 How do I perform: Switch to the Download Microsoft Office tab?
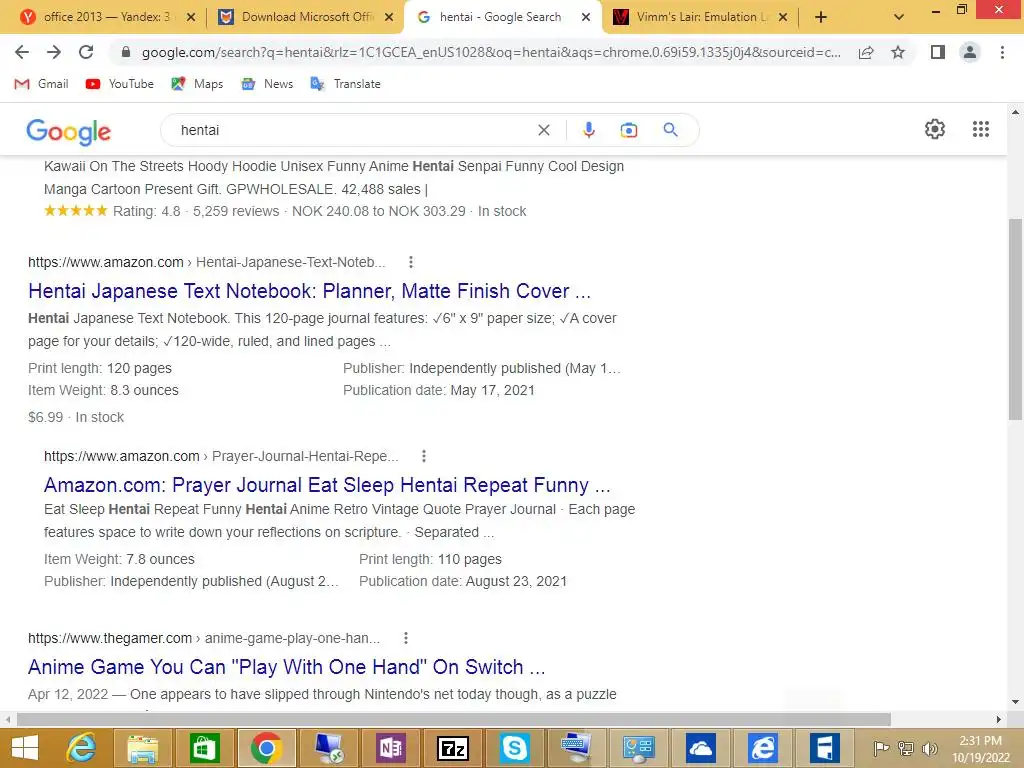pos(297,17)
